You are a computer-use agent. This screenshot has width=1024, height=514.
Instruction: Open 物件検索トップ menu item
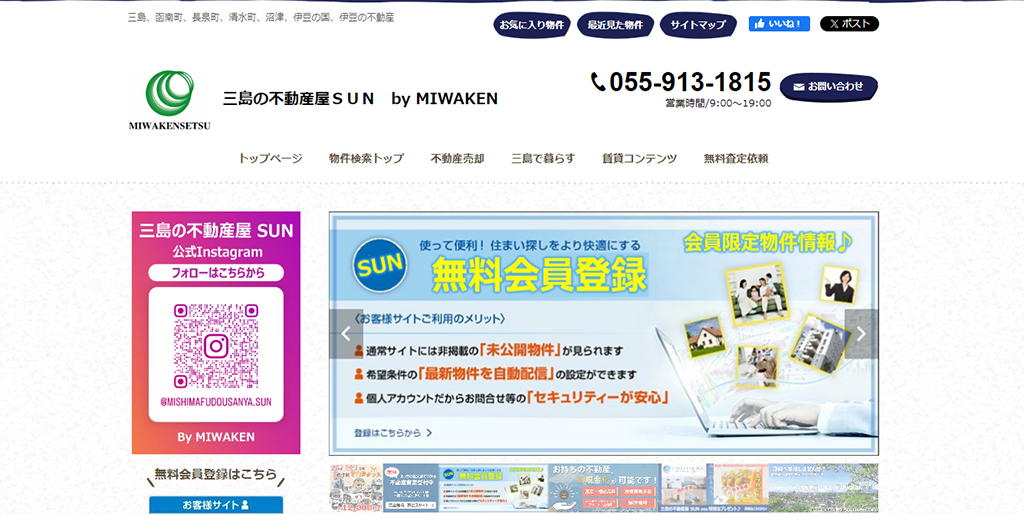tap(366, 158)
